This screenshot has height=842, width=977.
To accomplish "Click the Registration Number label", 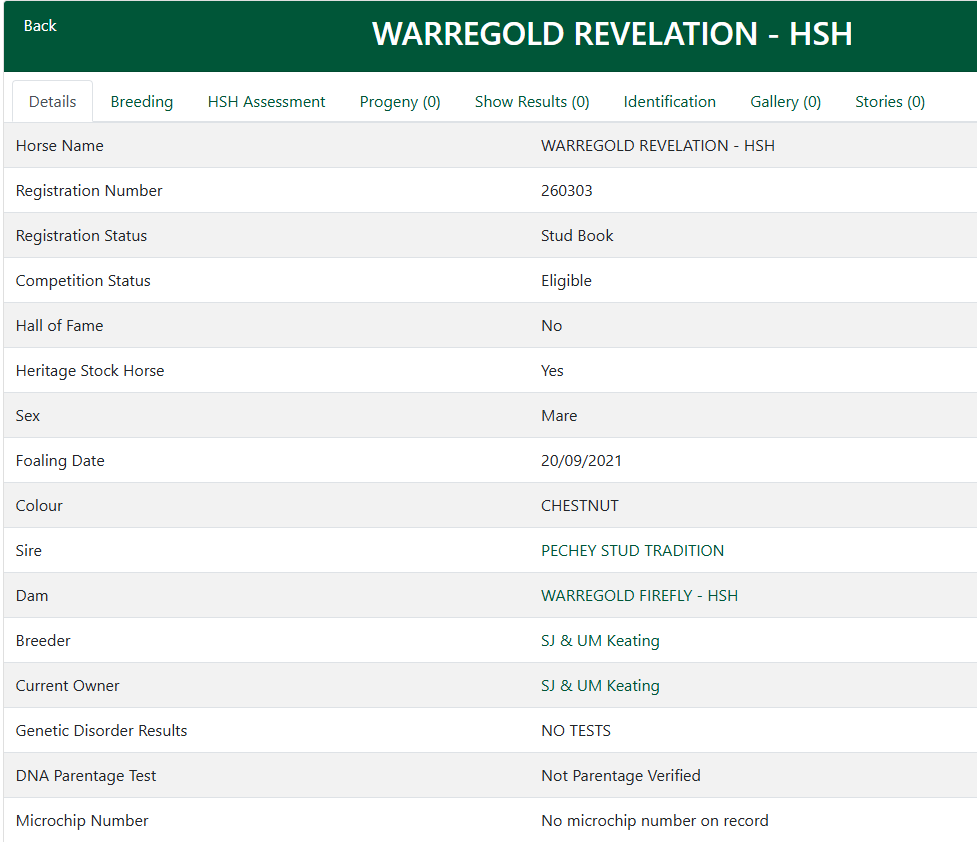I will click(x=88, y=190).
